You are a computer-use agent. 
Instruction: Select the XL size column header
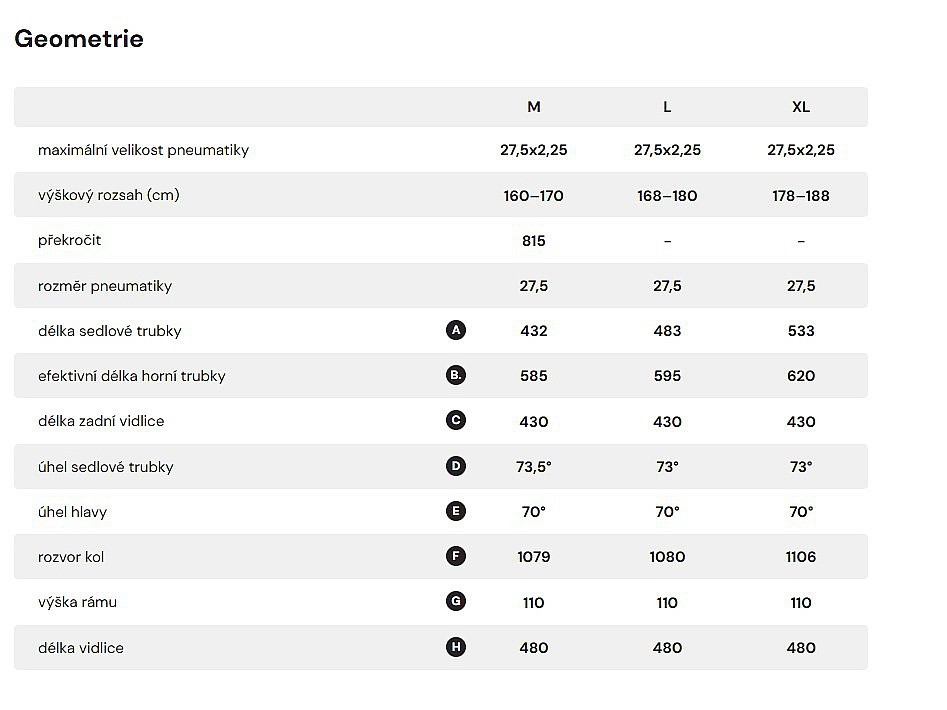coord(801,107)
